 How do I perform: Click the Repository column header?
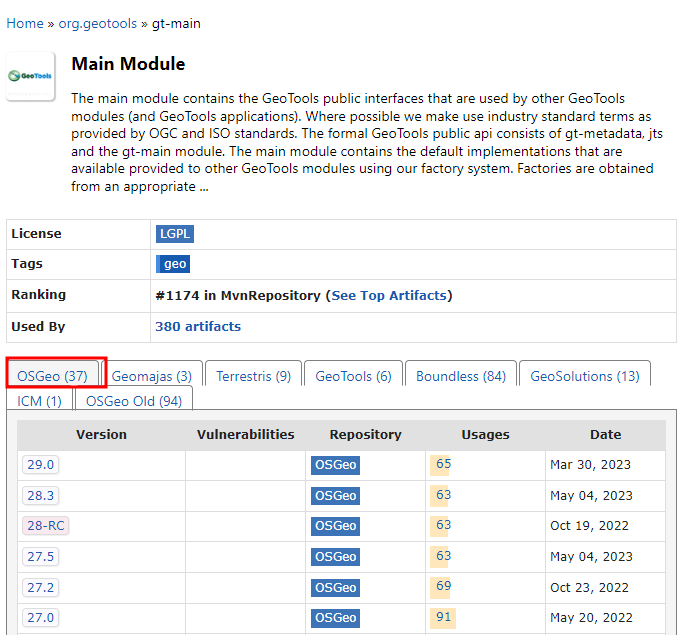366,434
